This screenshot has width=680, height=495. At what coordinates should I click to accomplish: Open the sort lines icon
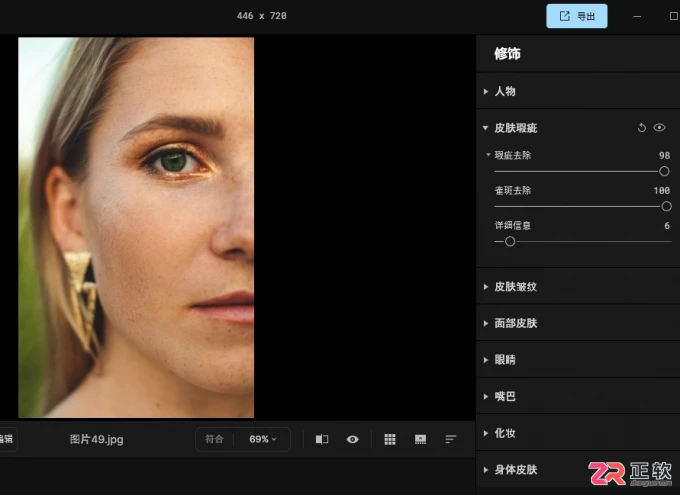pos(451,439)
